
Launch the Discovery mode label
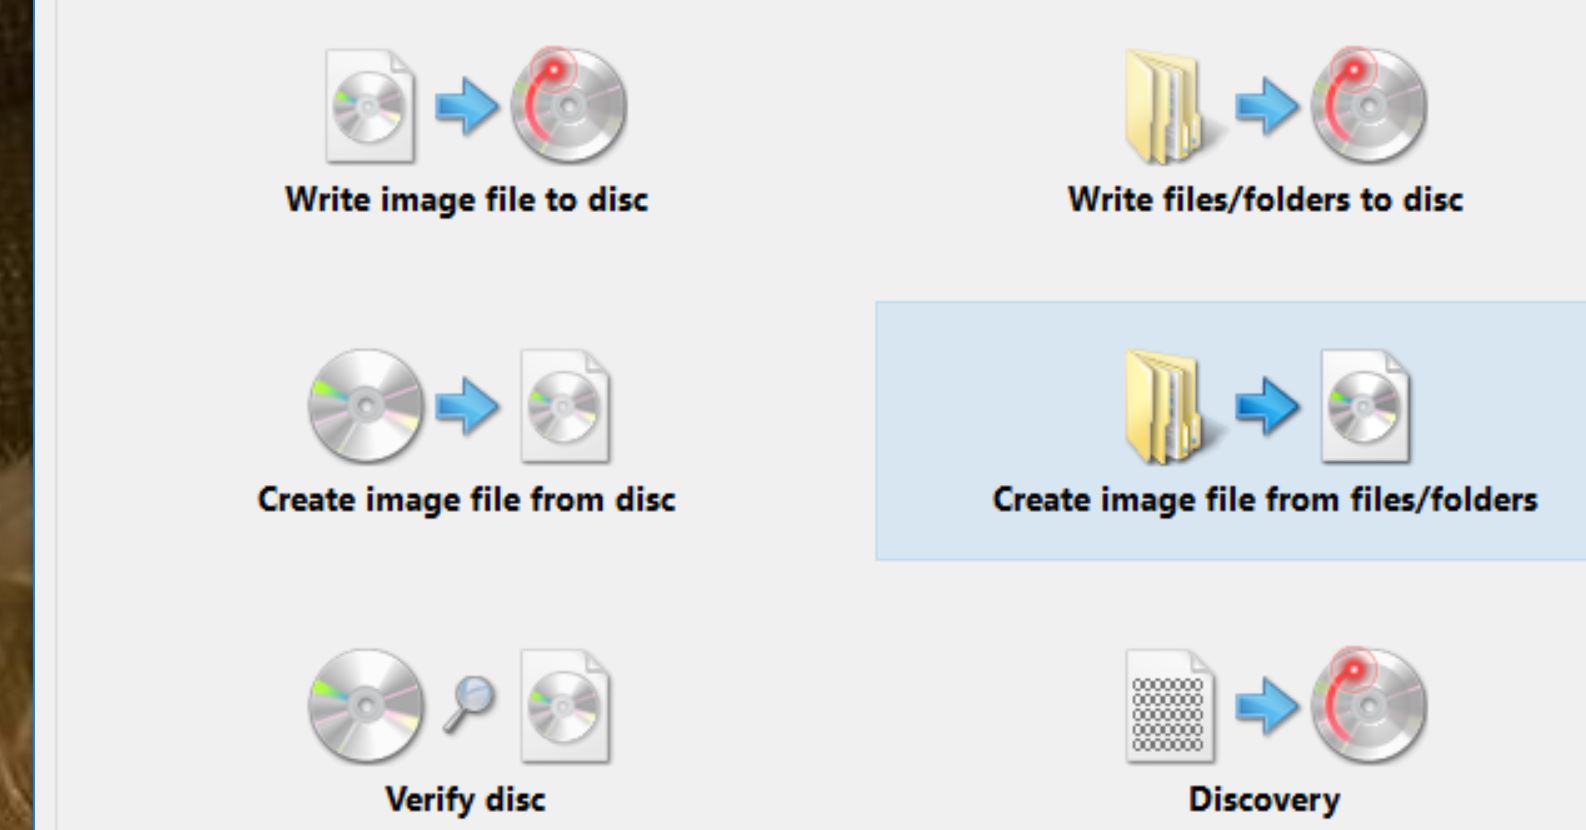[x=1265, y=799]
